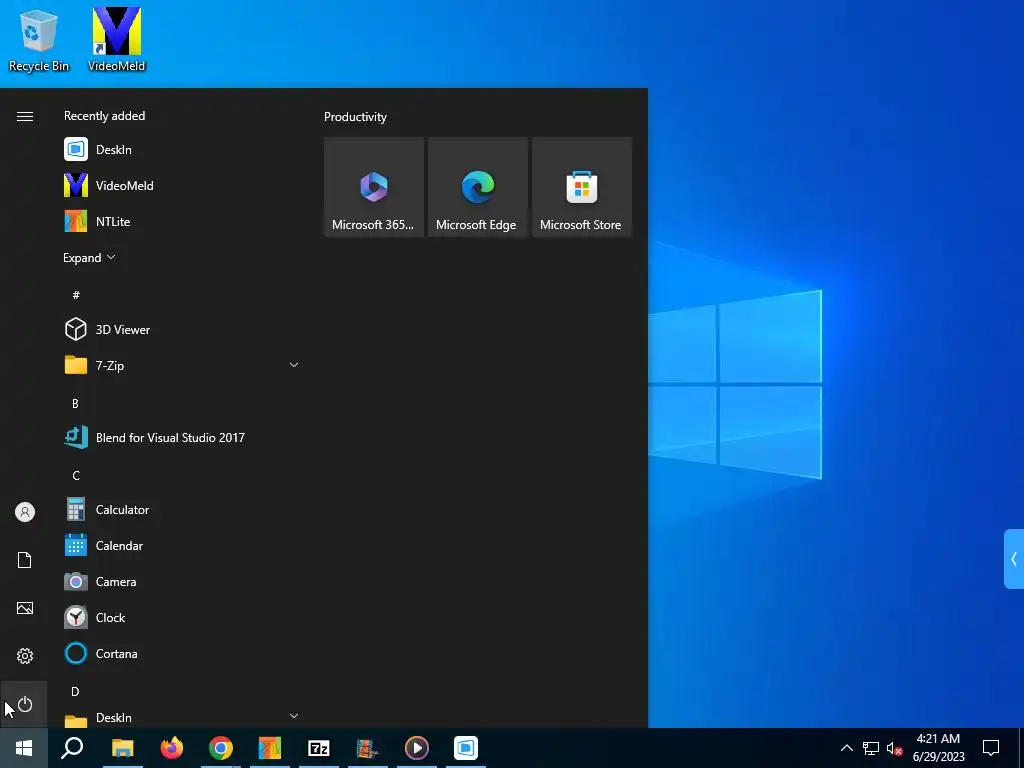Click the B letter group header
1024x768 pixels.
pyautogui.click(x=75, y=404)
